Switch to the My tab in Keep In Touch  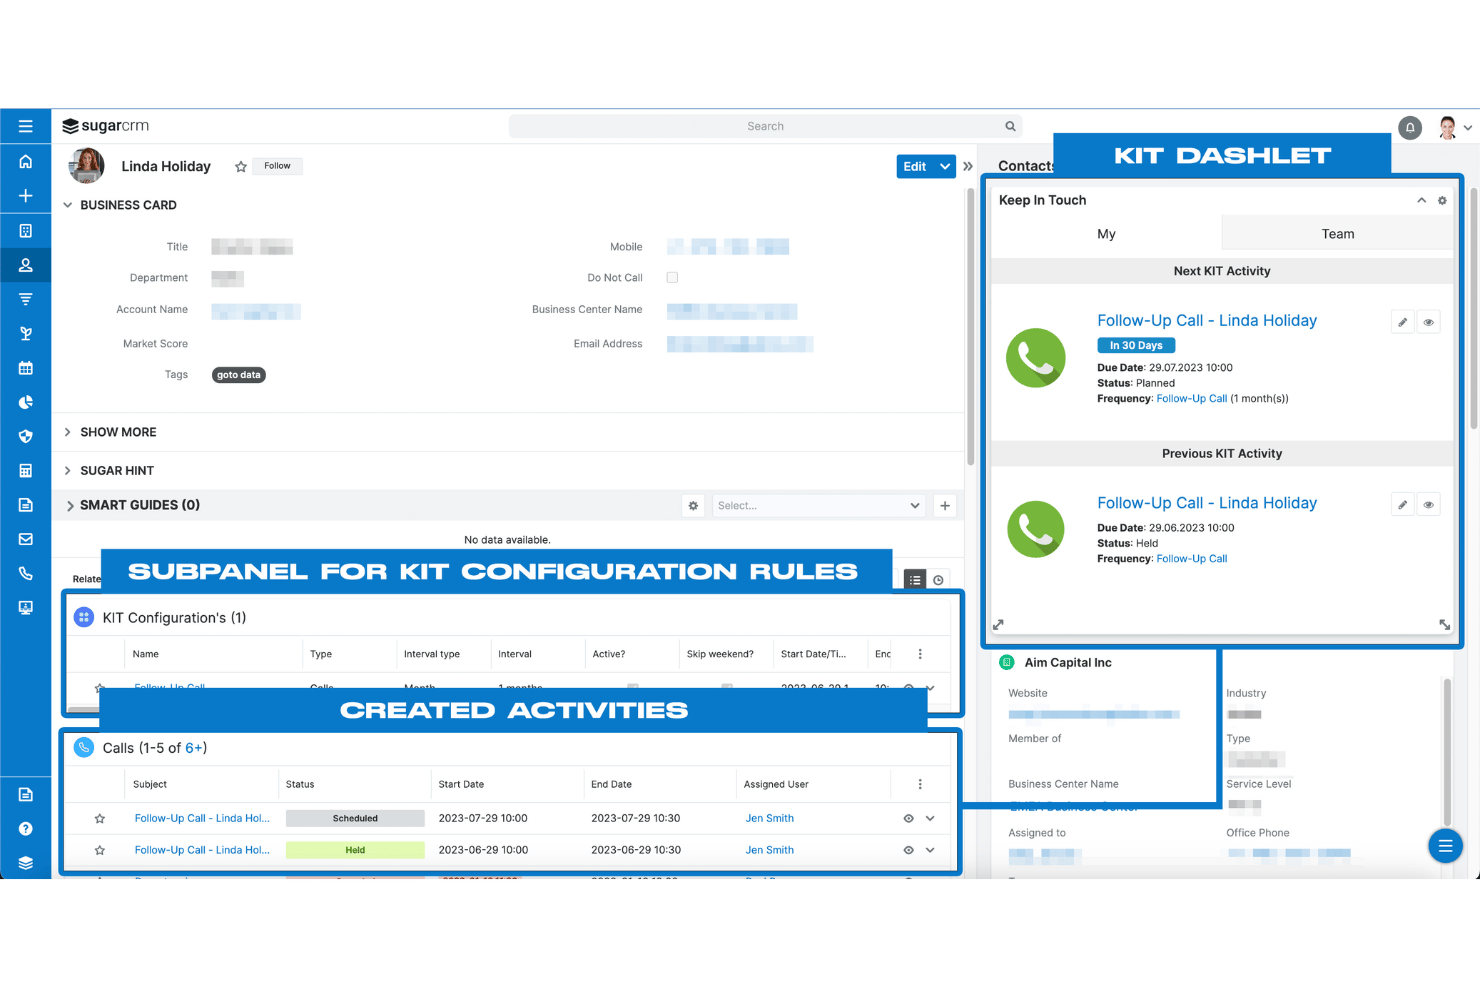click(x=1106, y=234)
